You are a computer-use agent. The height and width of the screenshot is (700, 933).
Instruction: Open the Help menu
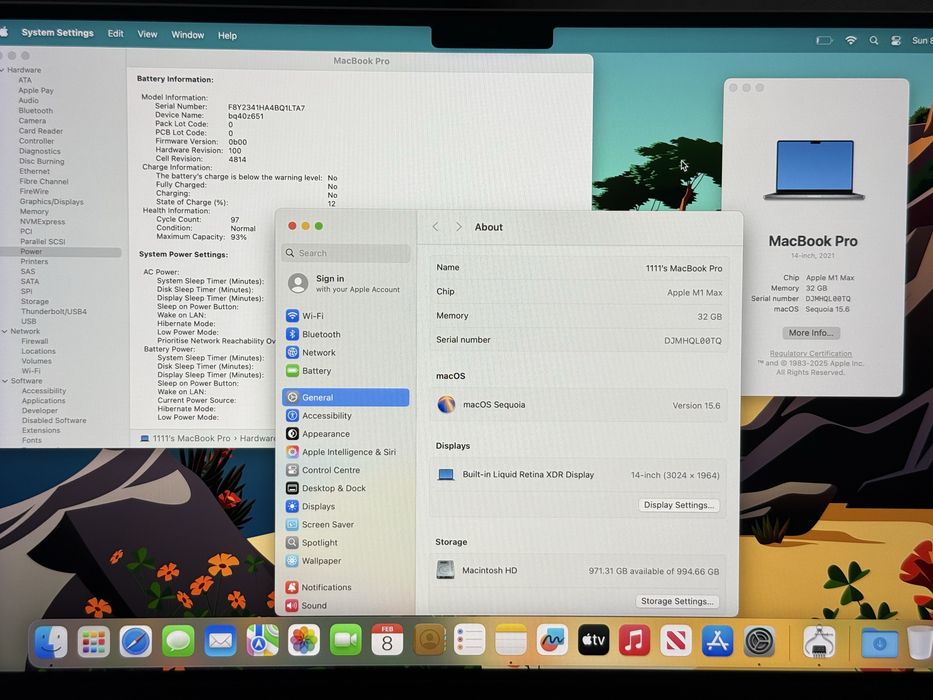227,35
